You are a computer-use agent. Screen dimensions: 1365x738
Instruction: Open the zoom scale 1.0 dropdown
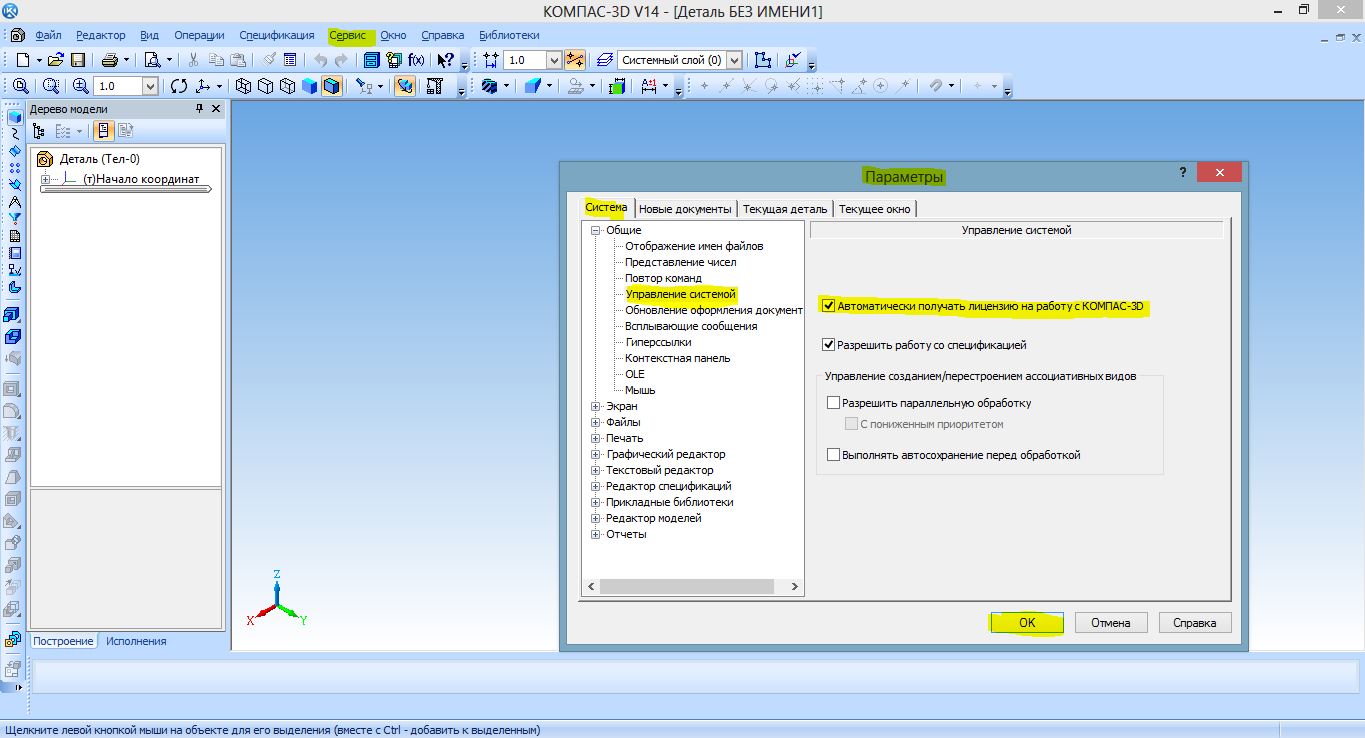[x=150, y=86]
